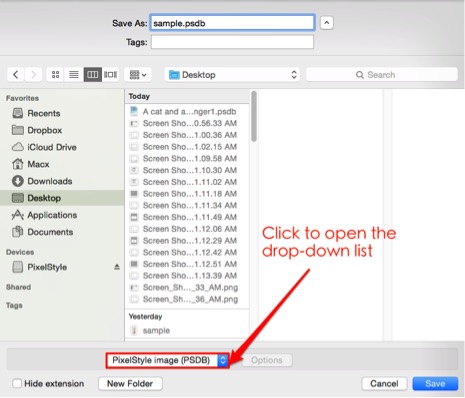
Task: Select Screen Sho...1.12.29 AM file
Action: 187,241
